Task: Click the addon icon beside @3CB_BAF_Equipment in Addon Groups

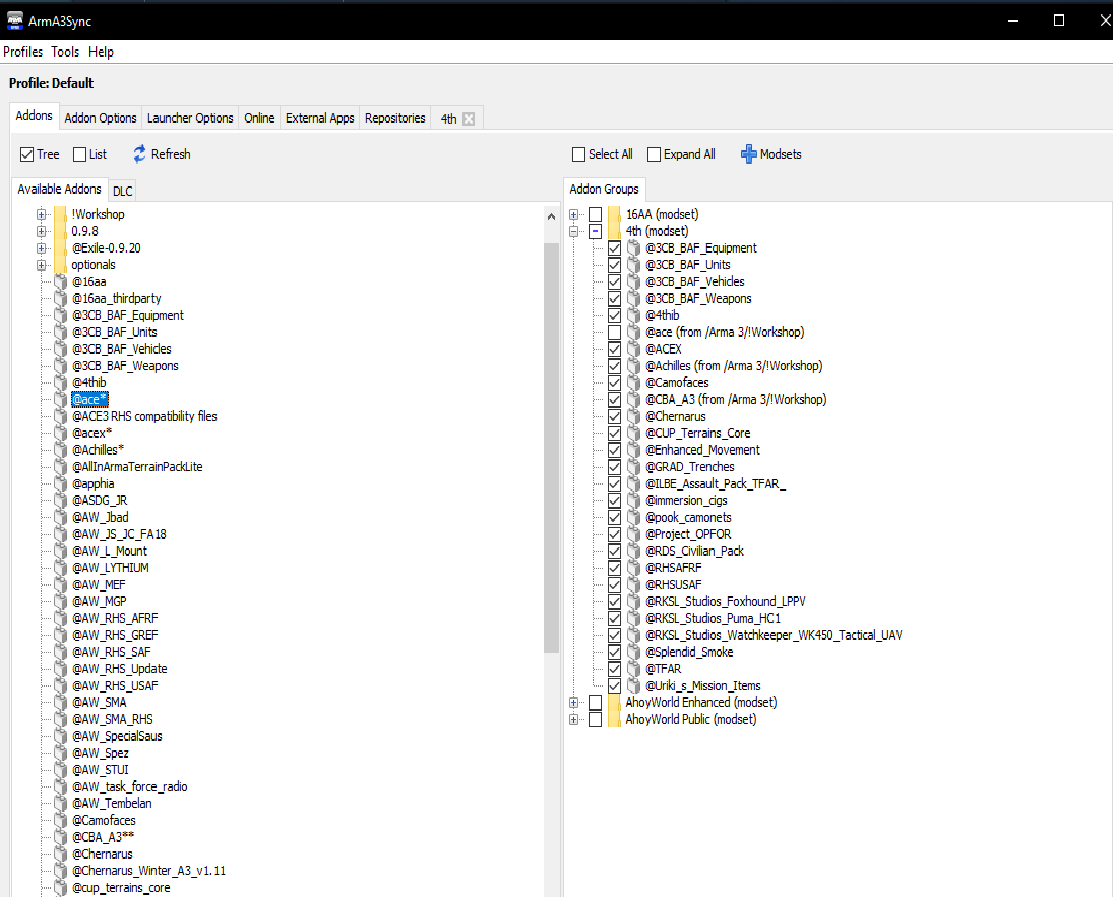Action: (x=634, y=248)
